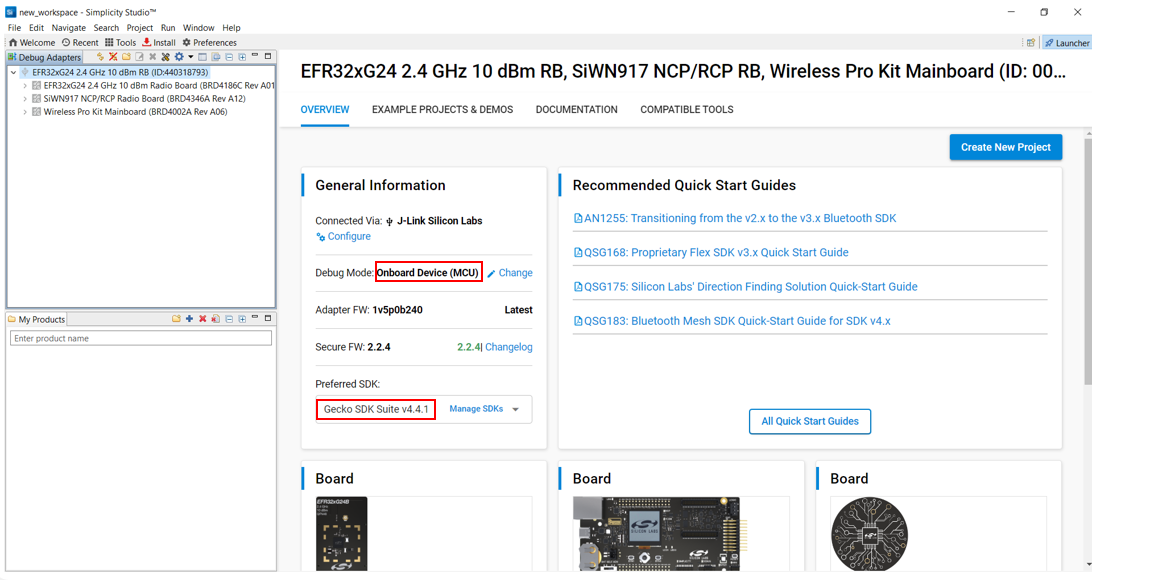Click the Enter product name field
The image size is (1172, 580).
(140, 339)
